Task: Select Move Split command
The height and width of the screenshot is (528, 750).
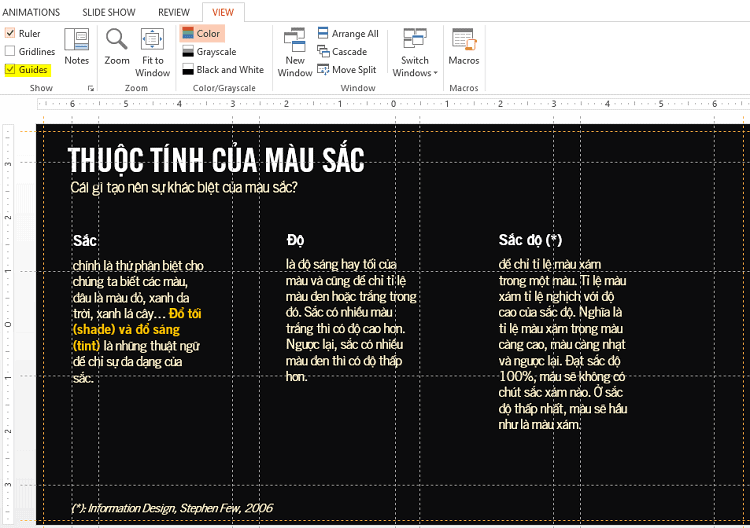Action: 347,70
